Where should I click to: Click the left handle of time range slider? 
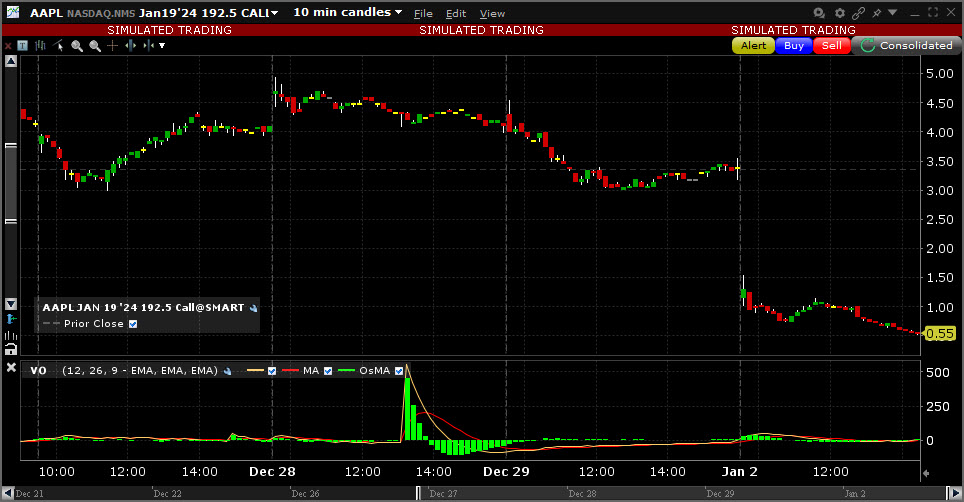click(418, 493)
